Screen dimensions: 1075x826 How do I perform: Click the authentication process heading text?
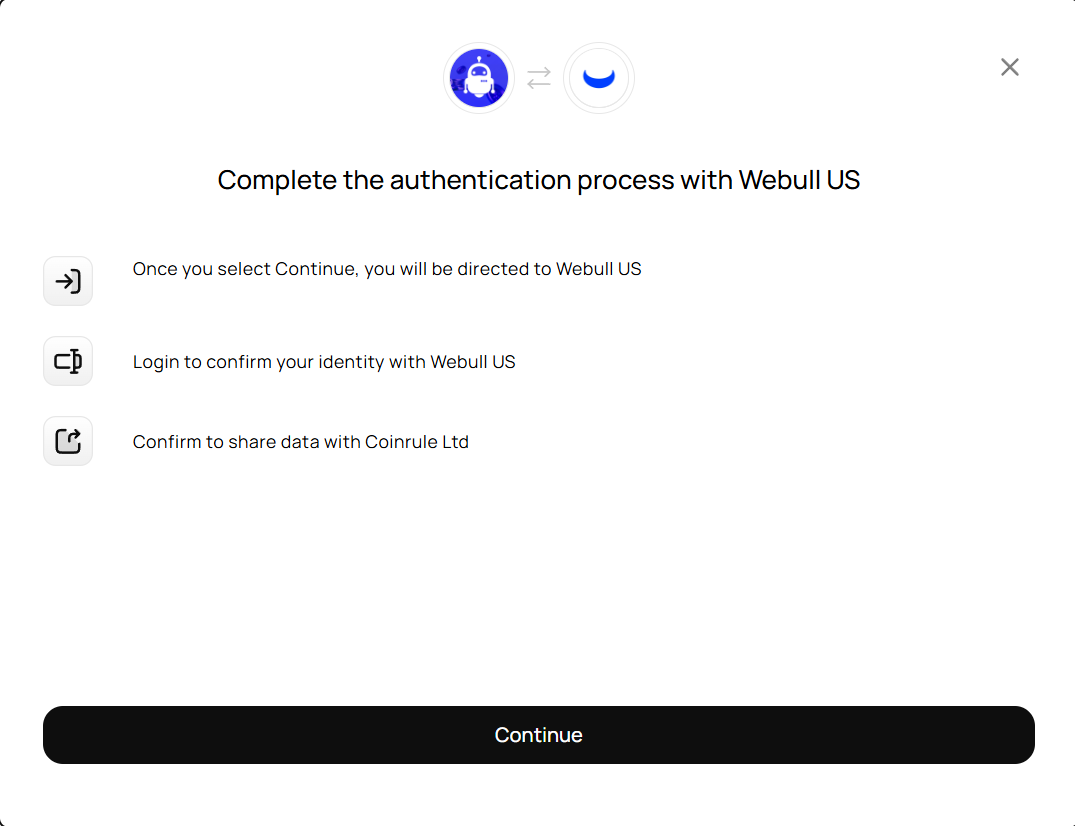[x=538, y=180]
